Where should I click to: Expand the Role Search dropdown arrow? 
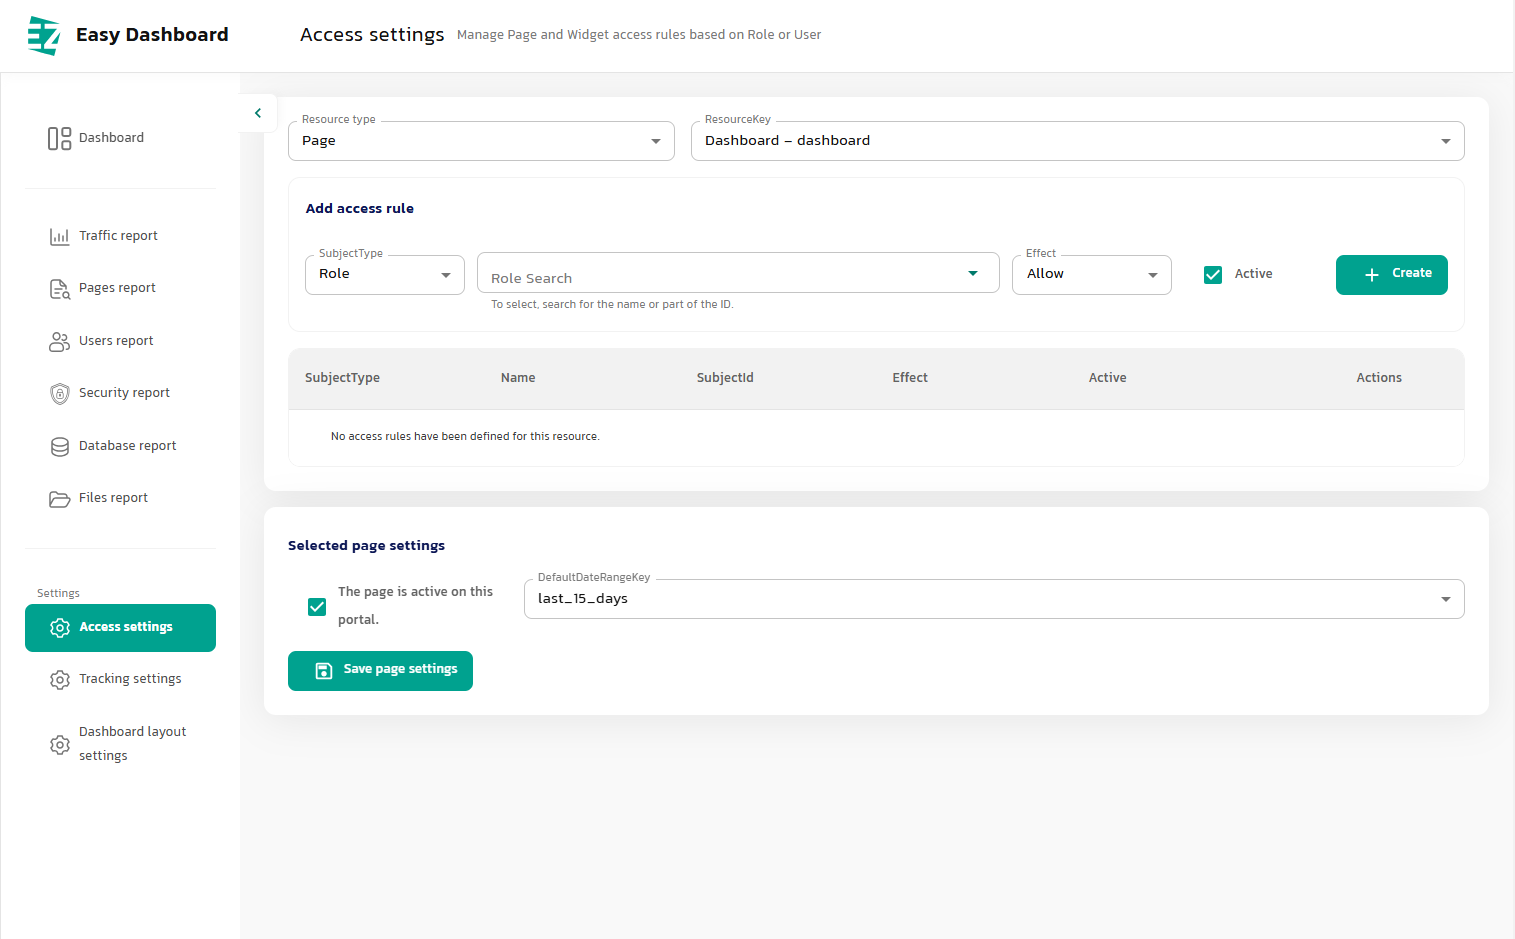coord(972,273)
